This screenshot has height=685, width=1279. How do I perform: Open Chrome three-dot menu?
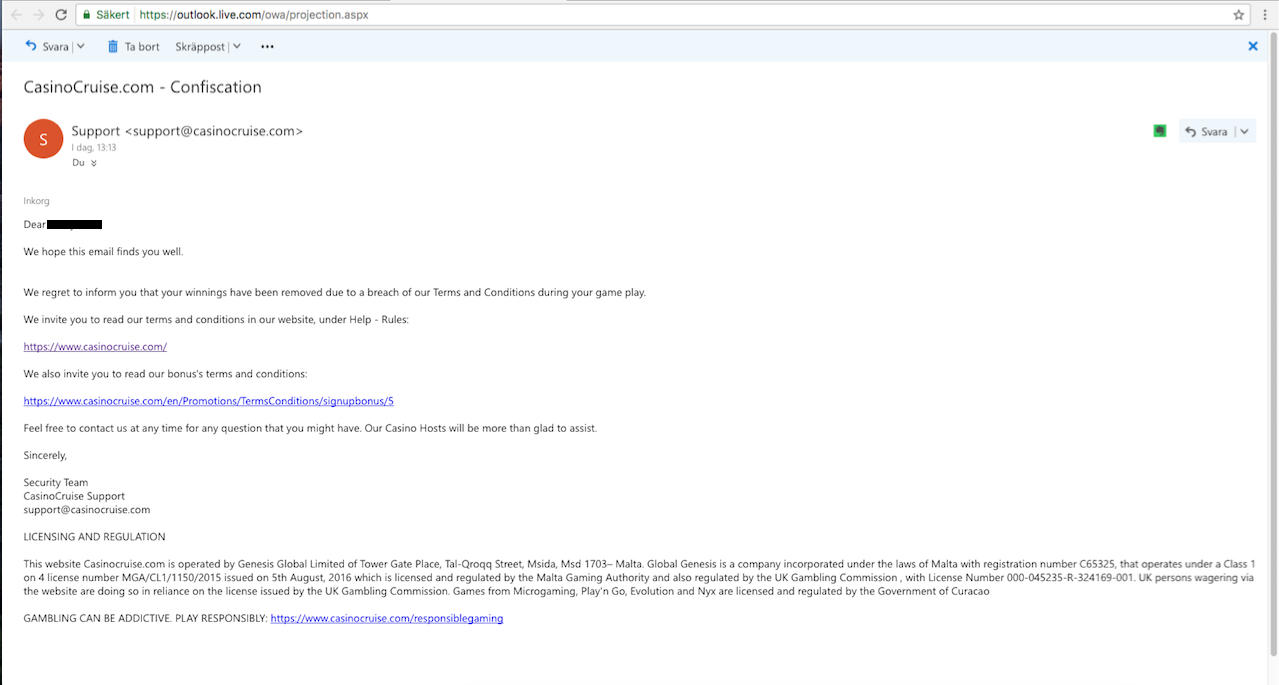coord(1266,15)
